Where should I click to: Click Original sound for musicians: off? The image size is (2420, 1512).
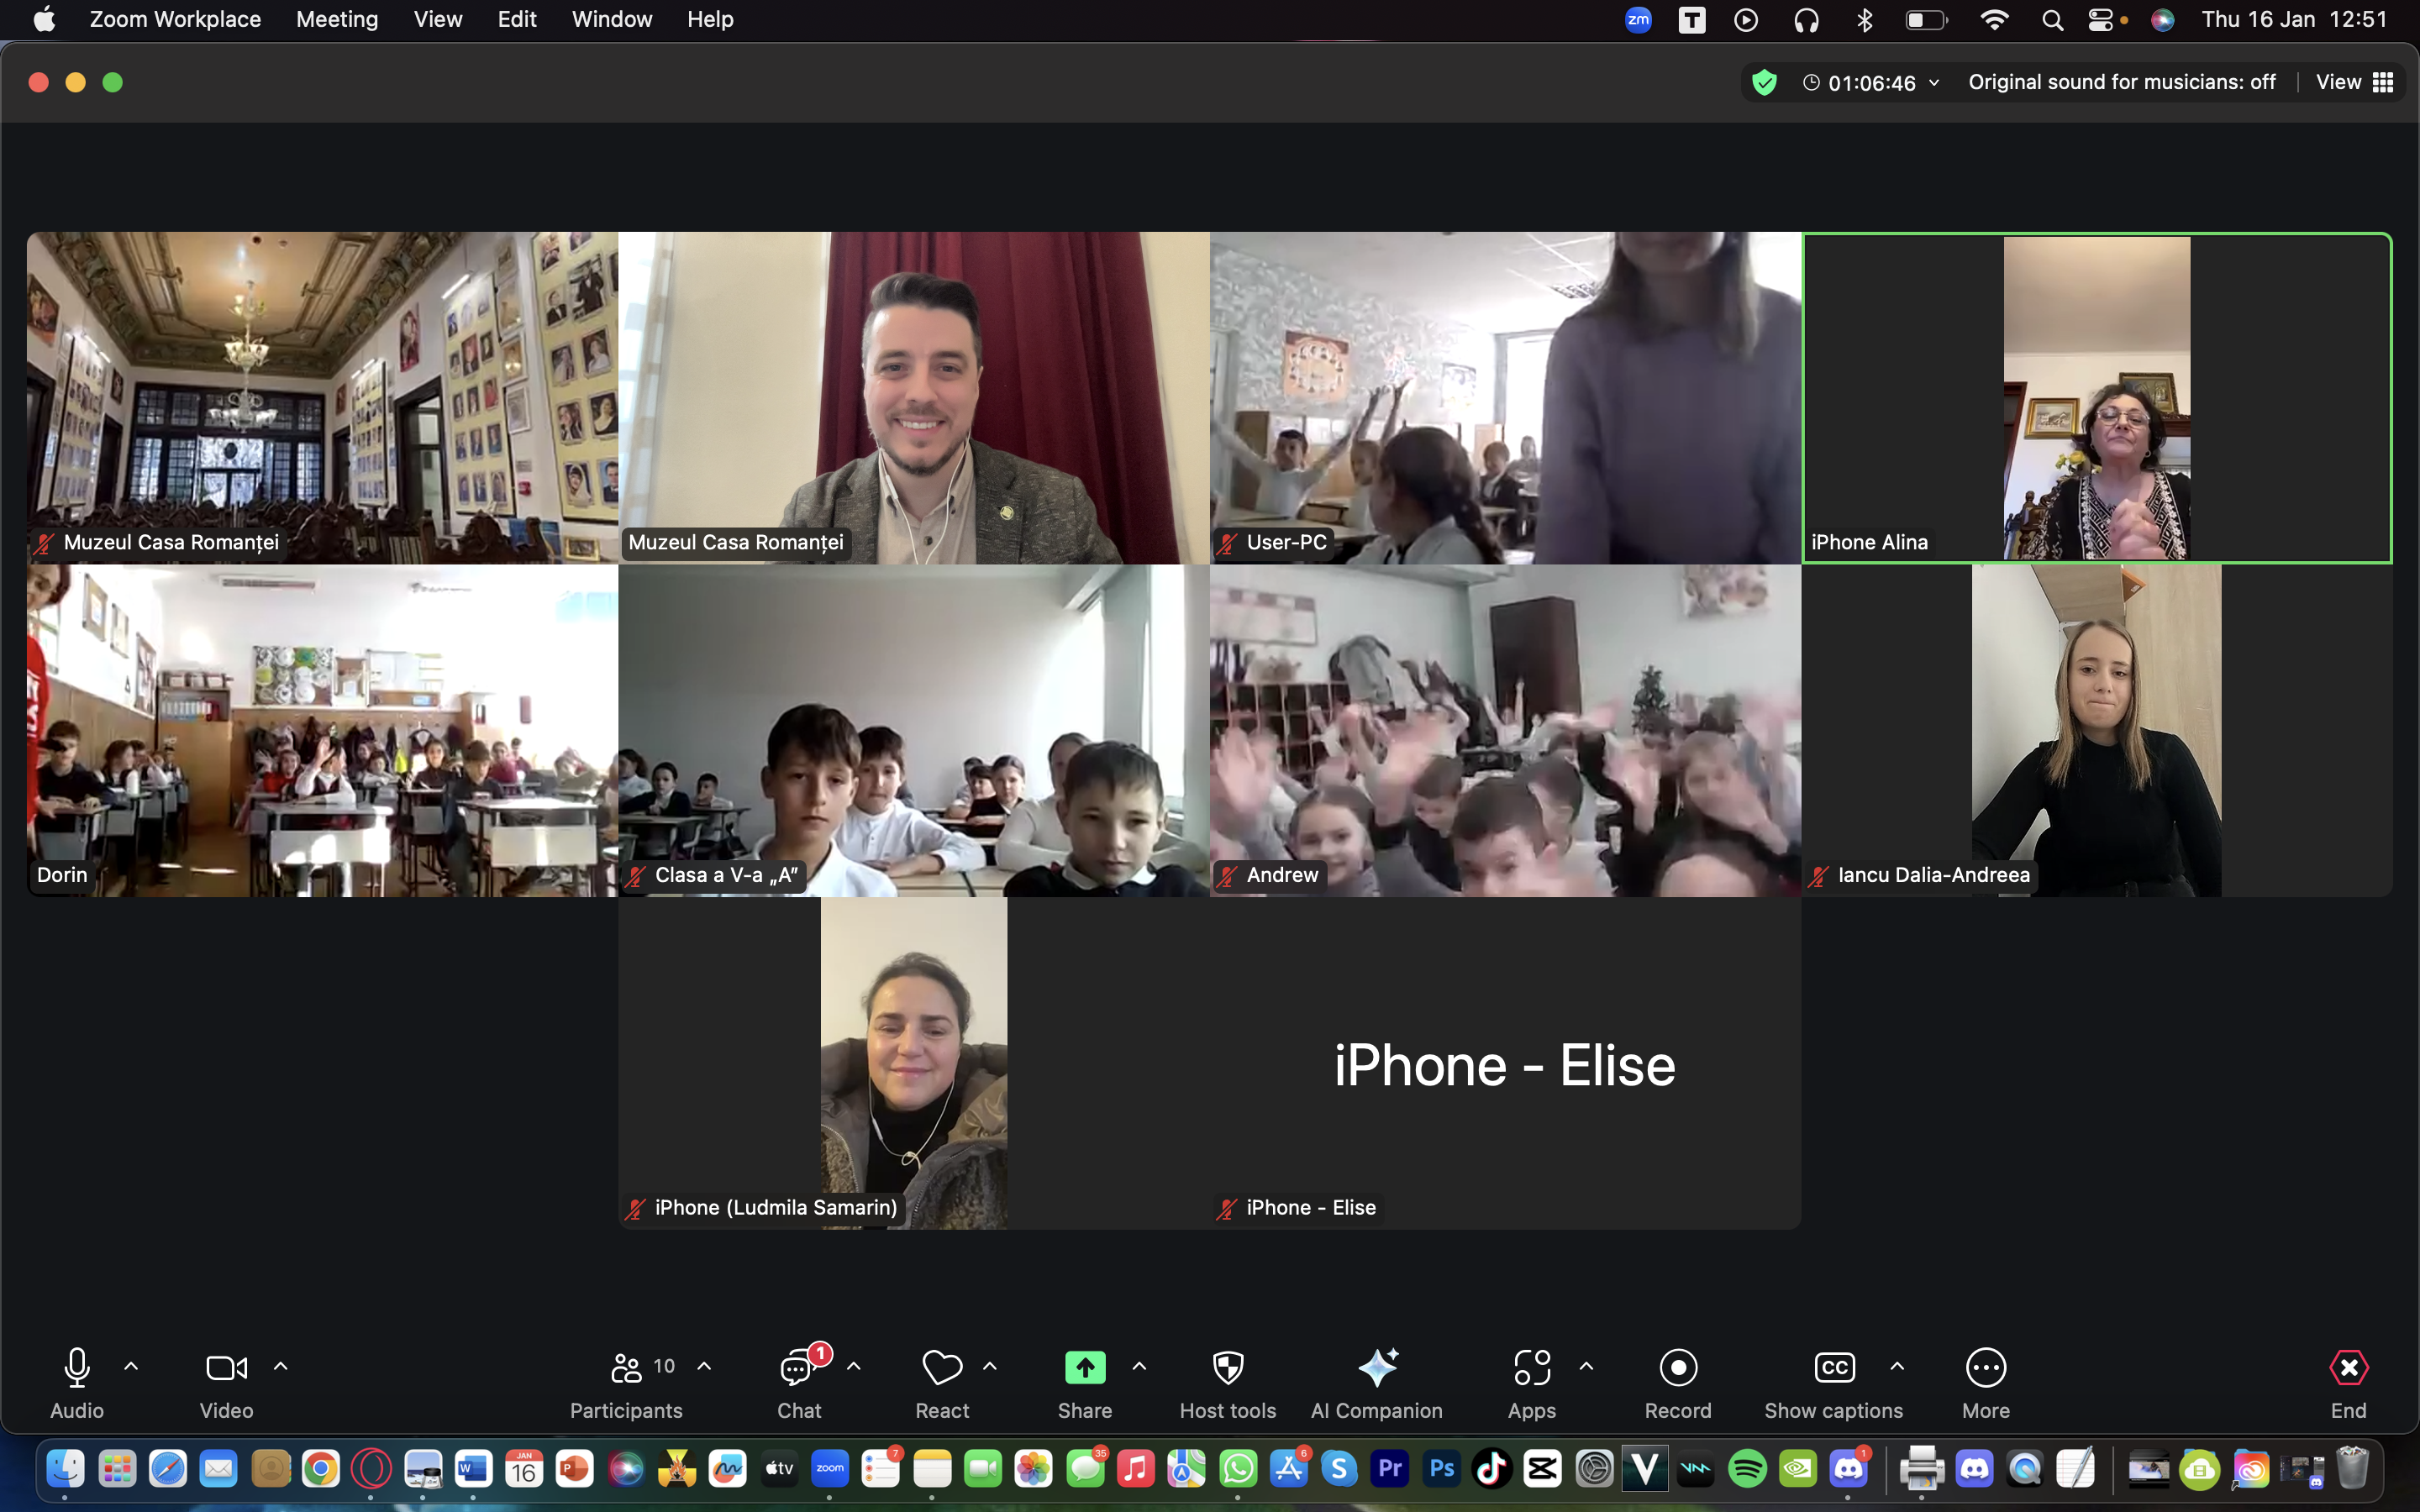pos(2121,83)
